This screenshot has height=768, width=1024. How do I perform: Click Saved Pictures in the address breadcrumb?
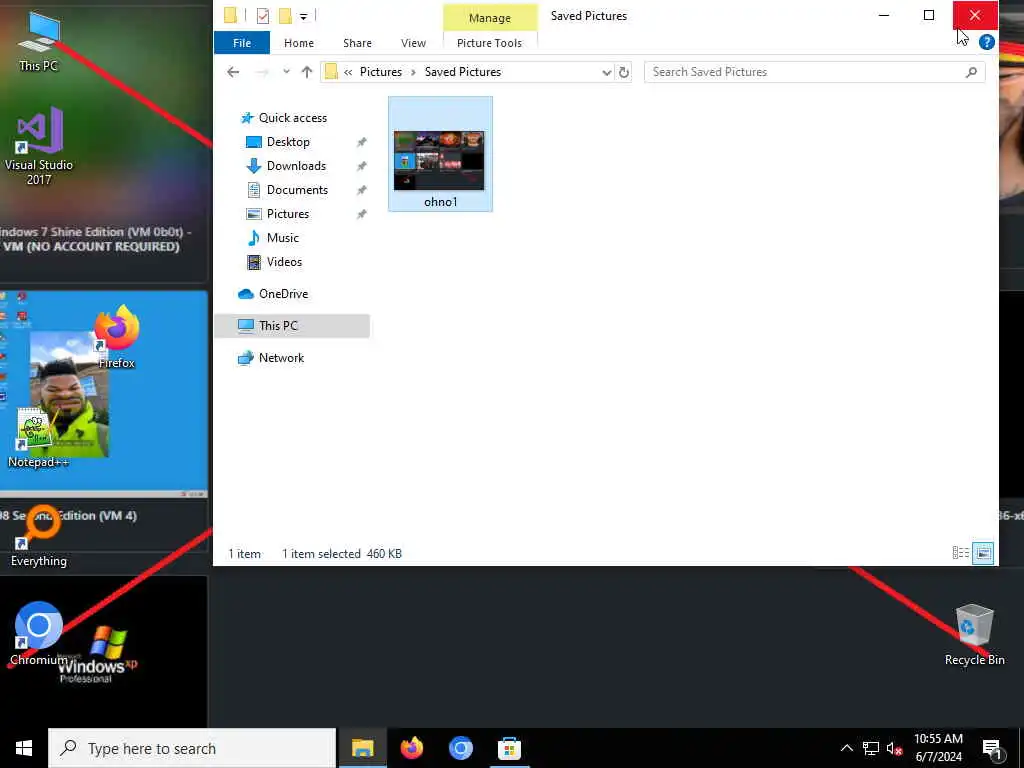pyautogui.click(x=463, y=72)
